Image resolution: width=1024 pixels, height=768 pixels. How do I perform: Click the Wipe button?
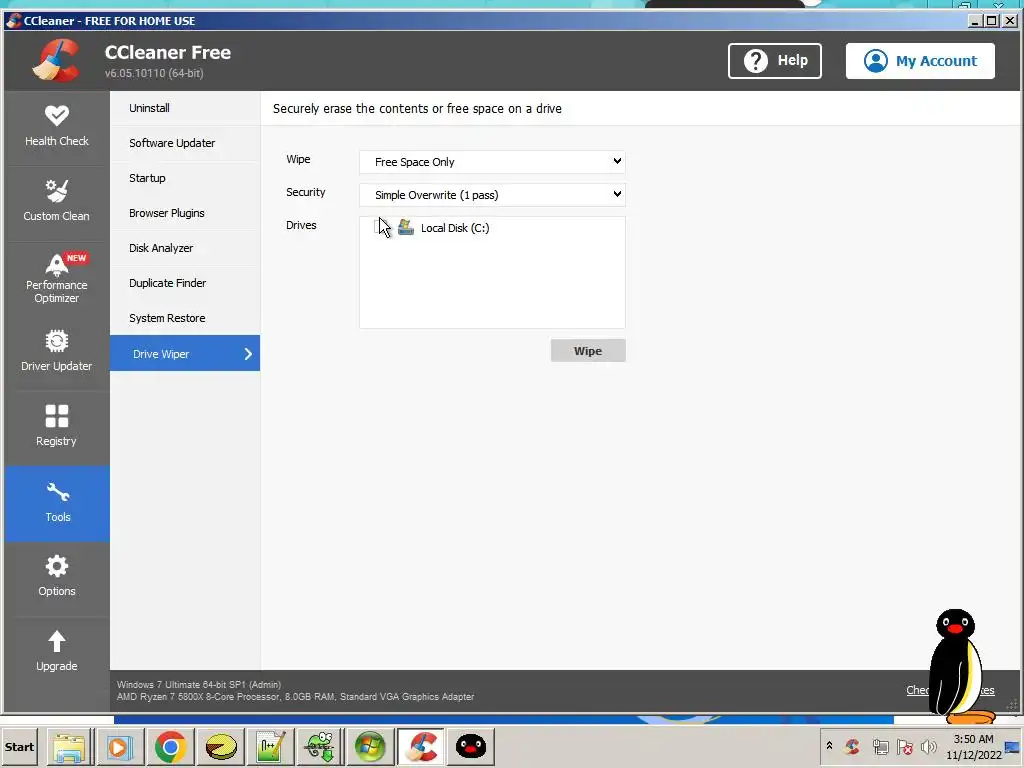click(x=588, y=351)
